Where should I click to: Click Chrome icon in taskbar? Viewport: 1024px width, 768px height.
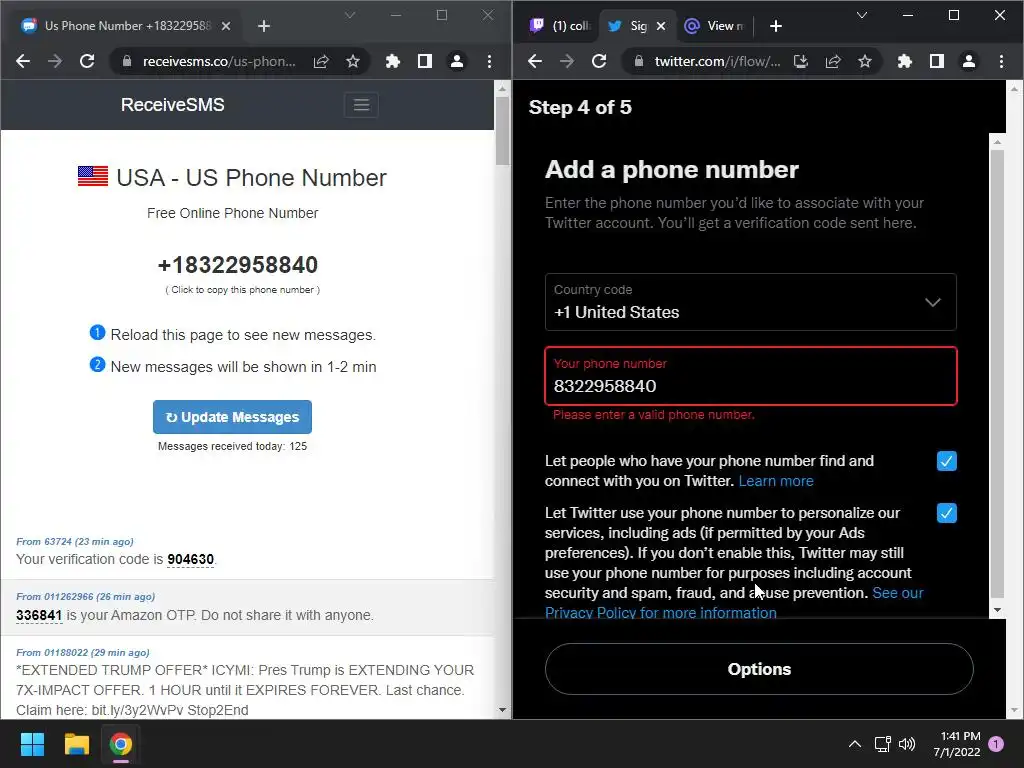[x=121, y=744]
